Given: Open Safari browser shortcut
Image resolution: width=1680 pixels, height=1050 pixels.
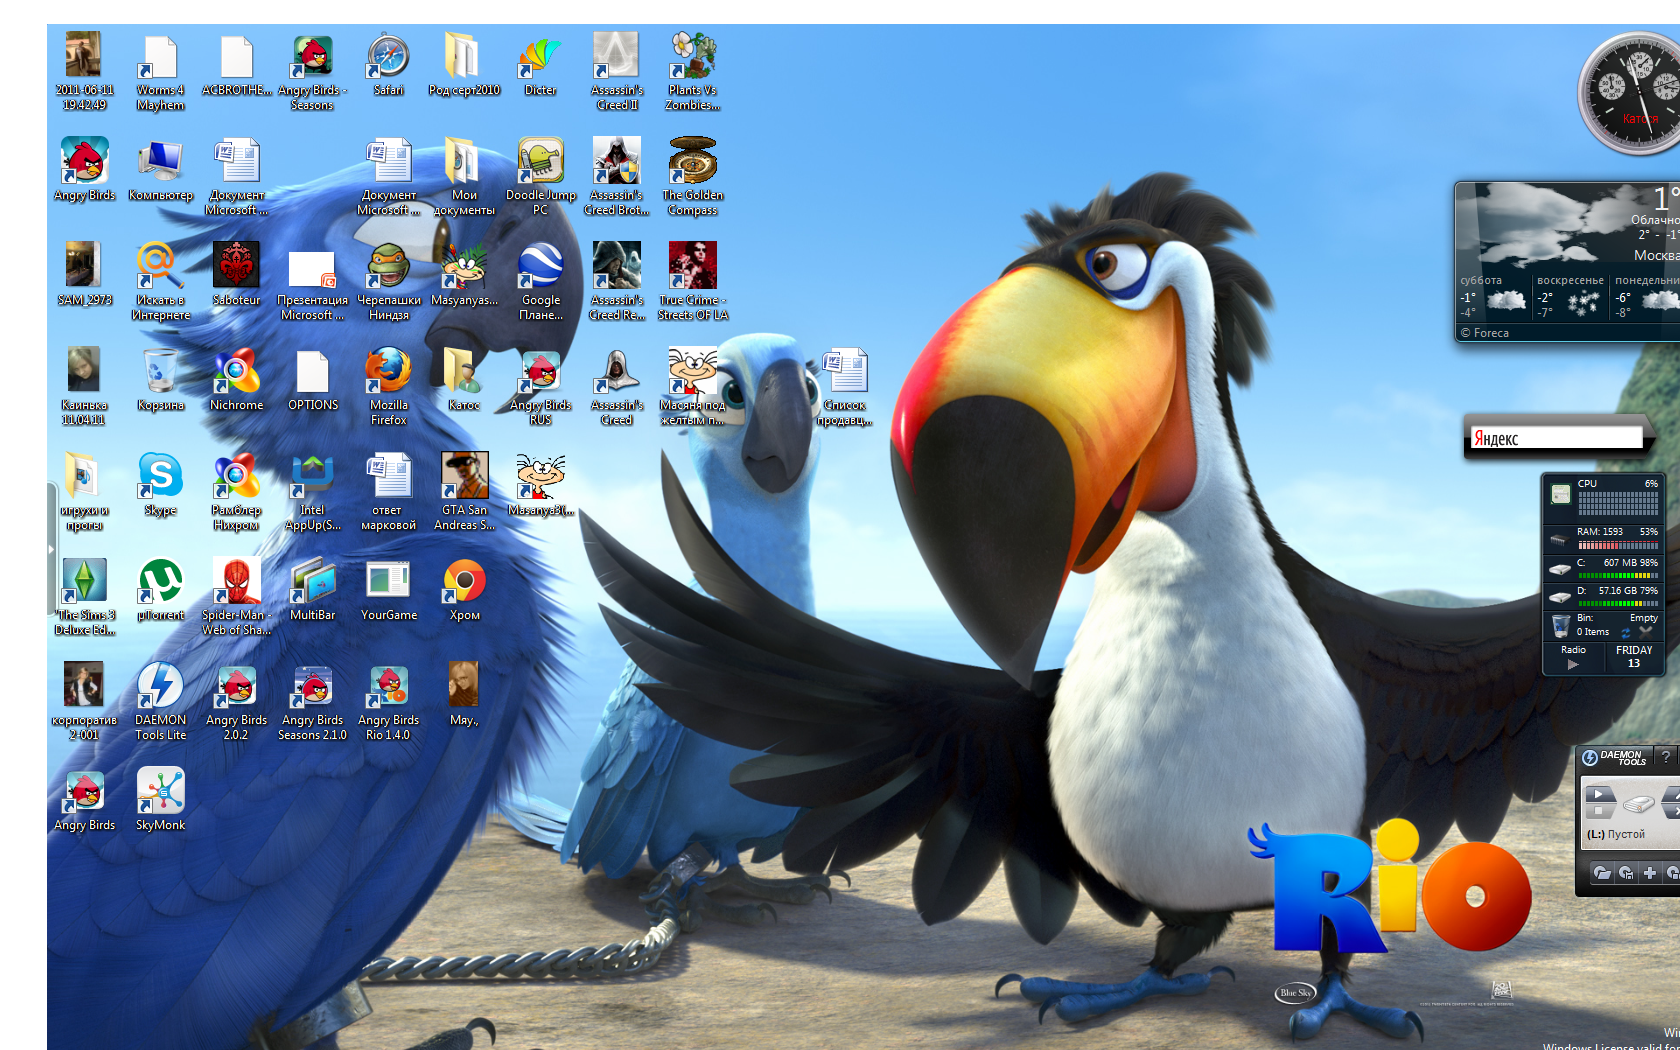Looking at the screenshot, I should point(389,64).
